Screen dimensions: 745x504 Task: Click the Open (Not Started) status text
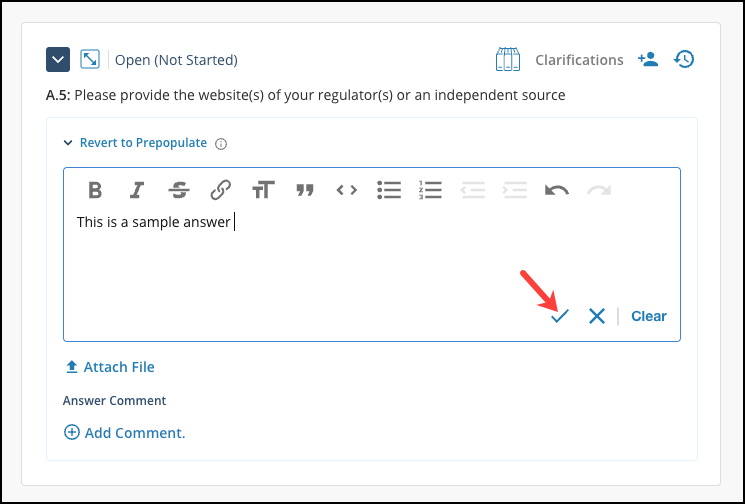(x=176, y=60)
